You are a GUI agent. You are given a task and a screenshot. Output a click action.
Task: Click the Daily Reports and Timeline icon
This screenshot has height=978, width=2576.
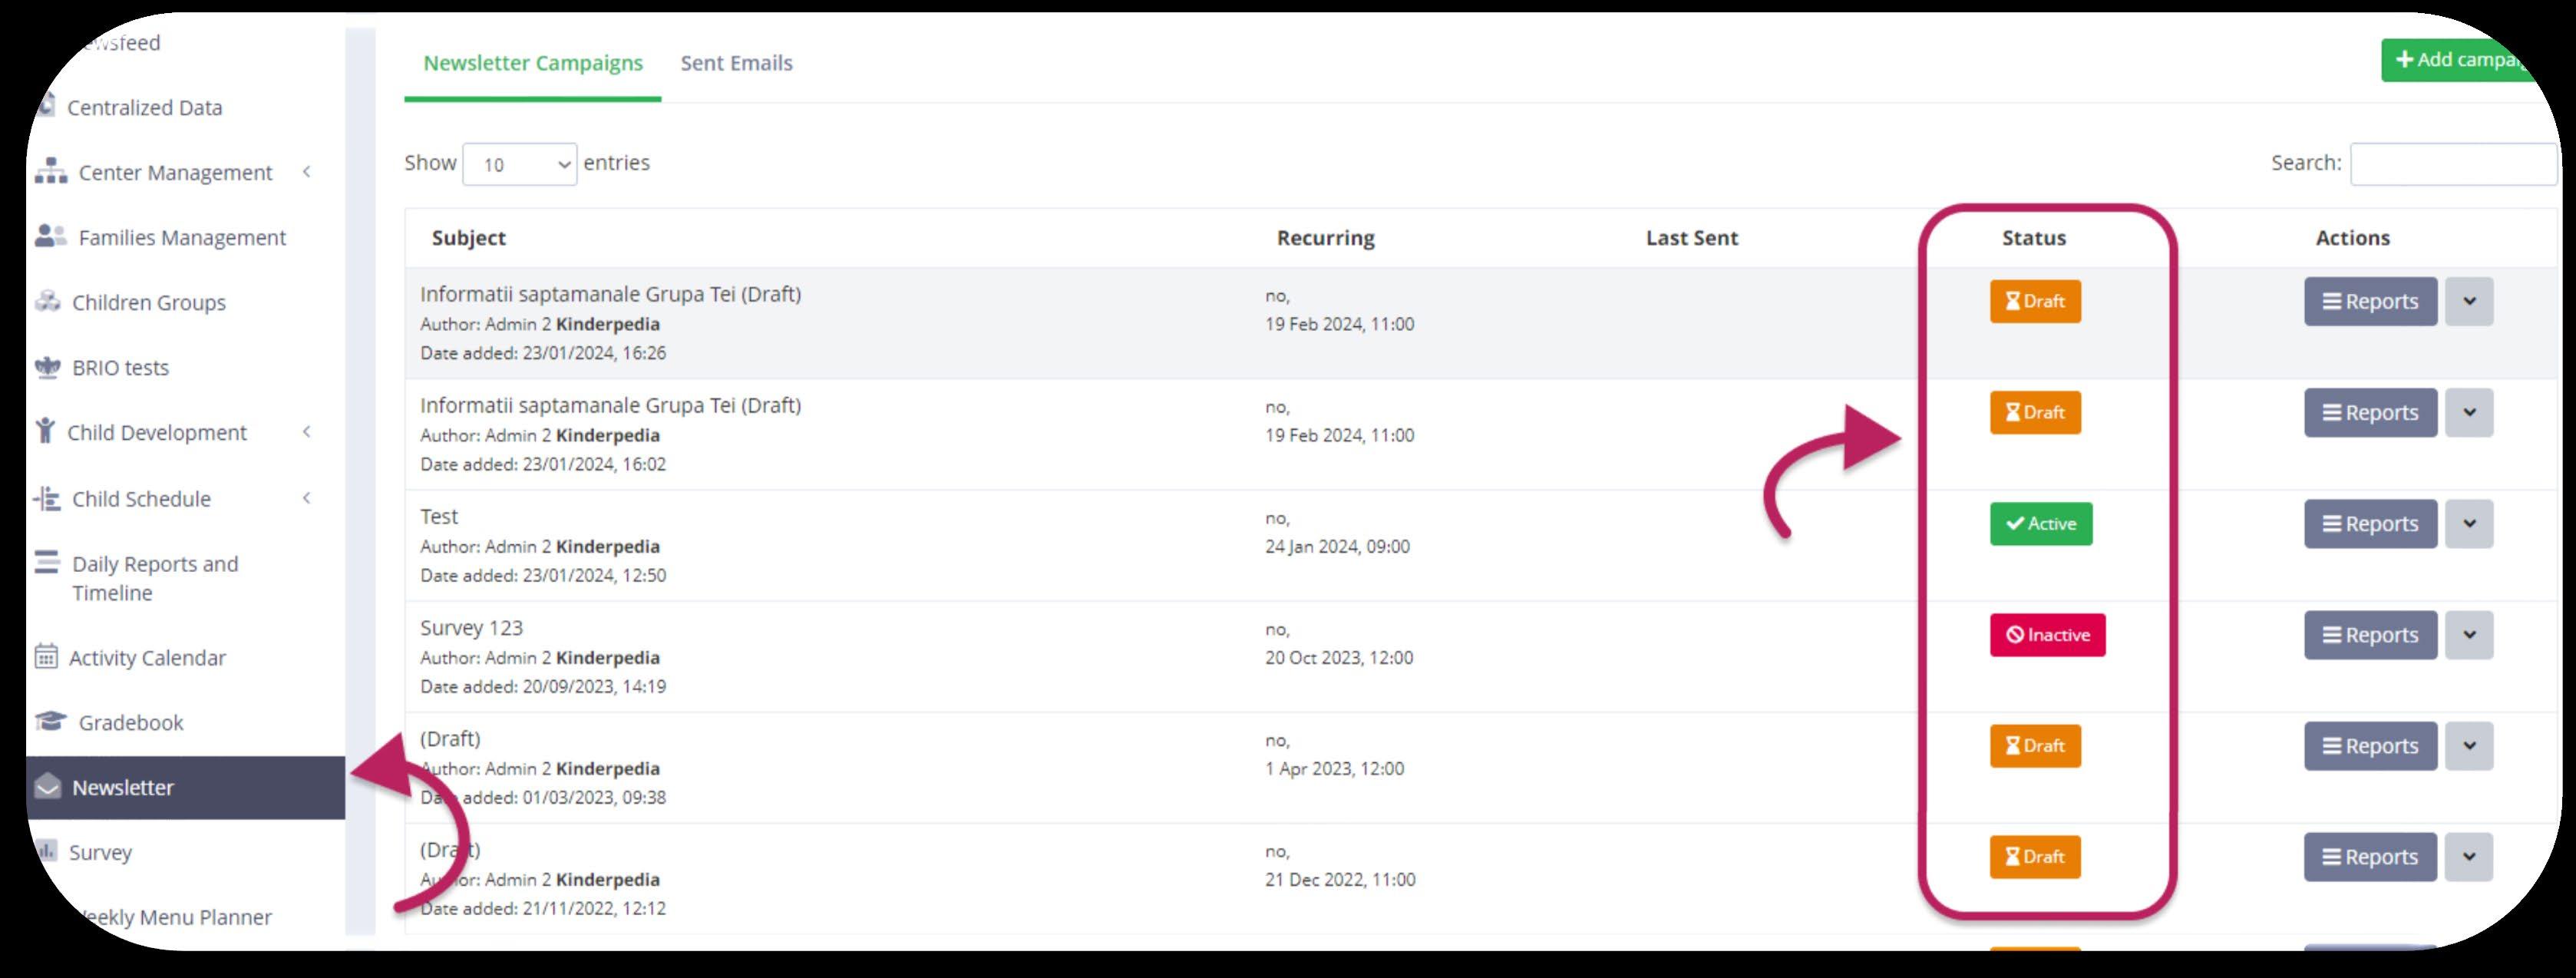click(47, 563)
